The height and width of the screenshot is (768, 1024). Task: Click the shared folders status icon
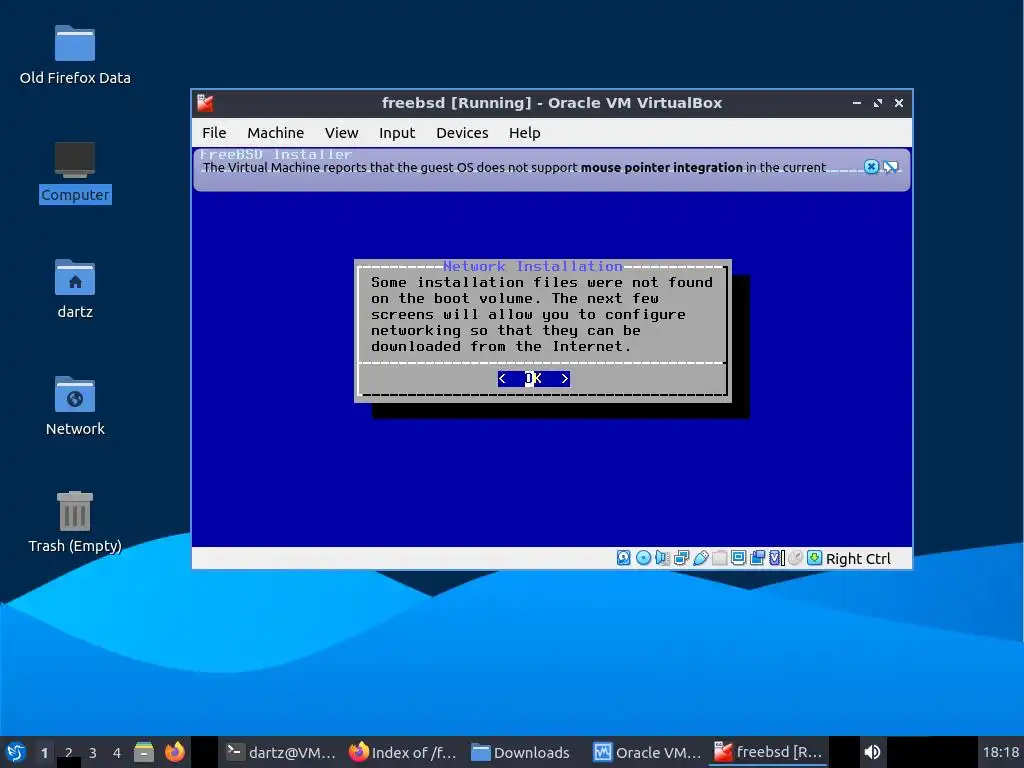[x=720, y=558]
